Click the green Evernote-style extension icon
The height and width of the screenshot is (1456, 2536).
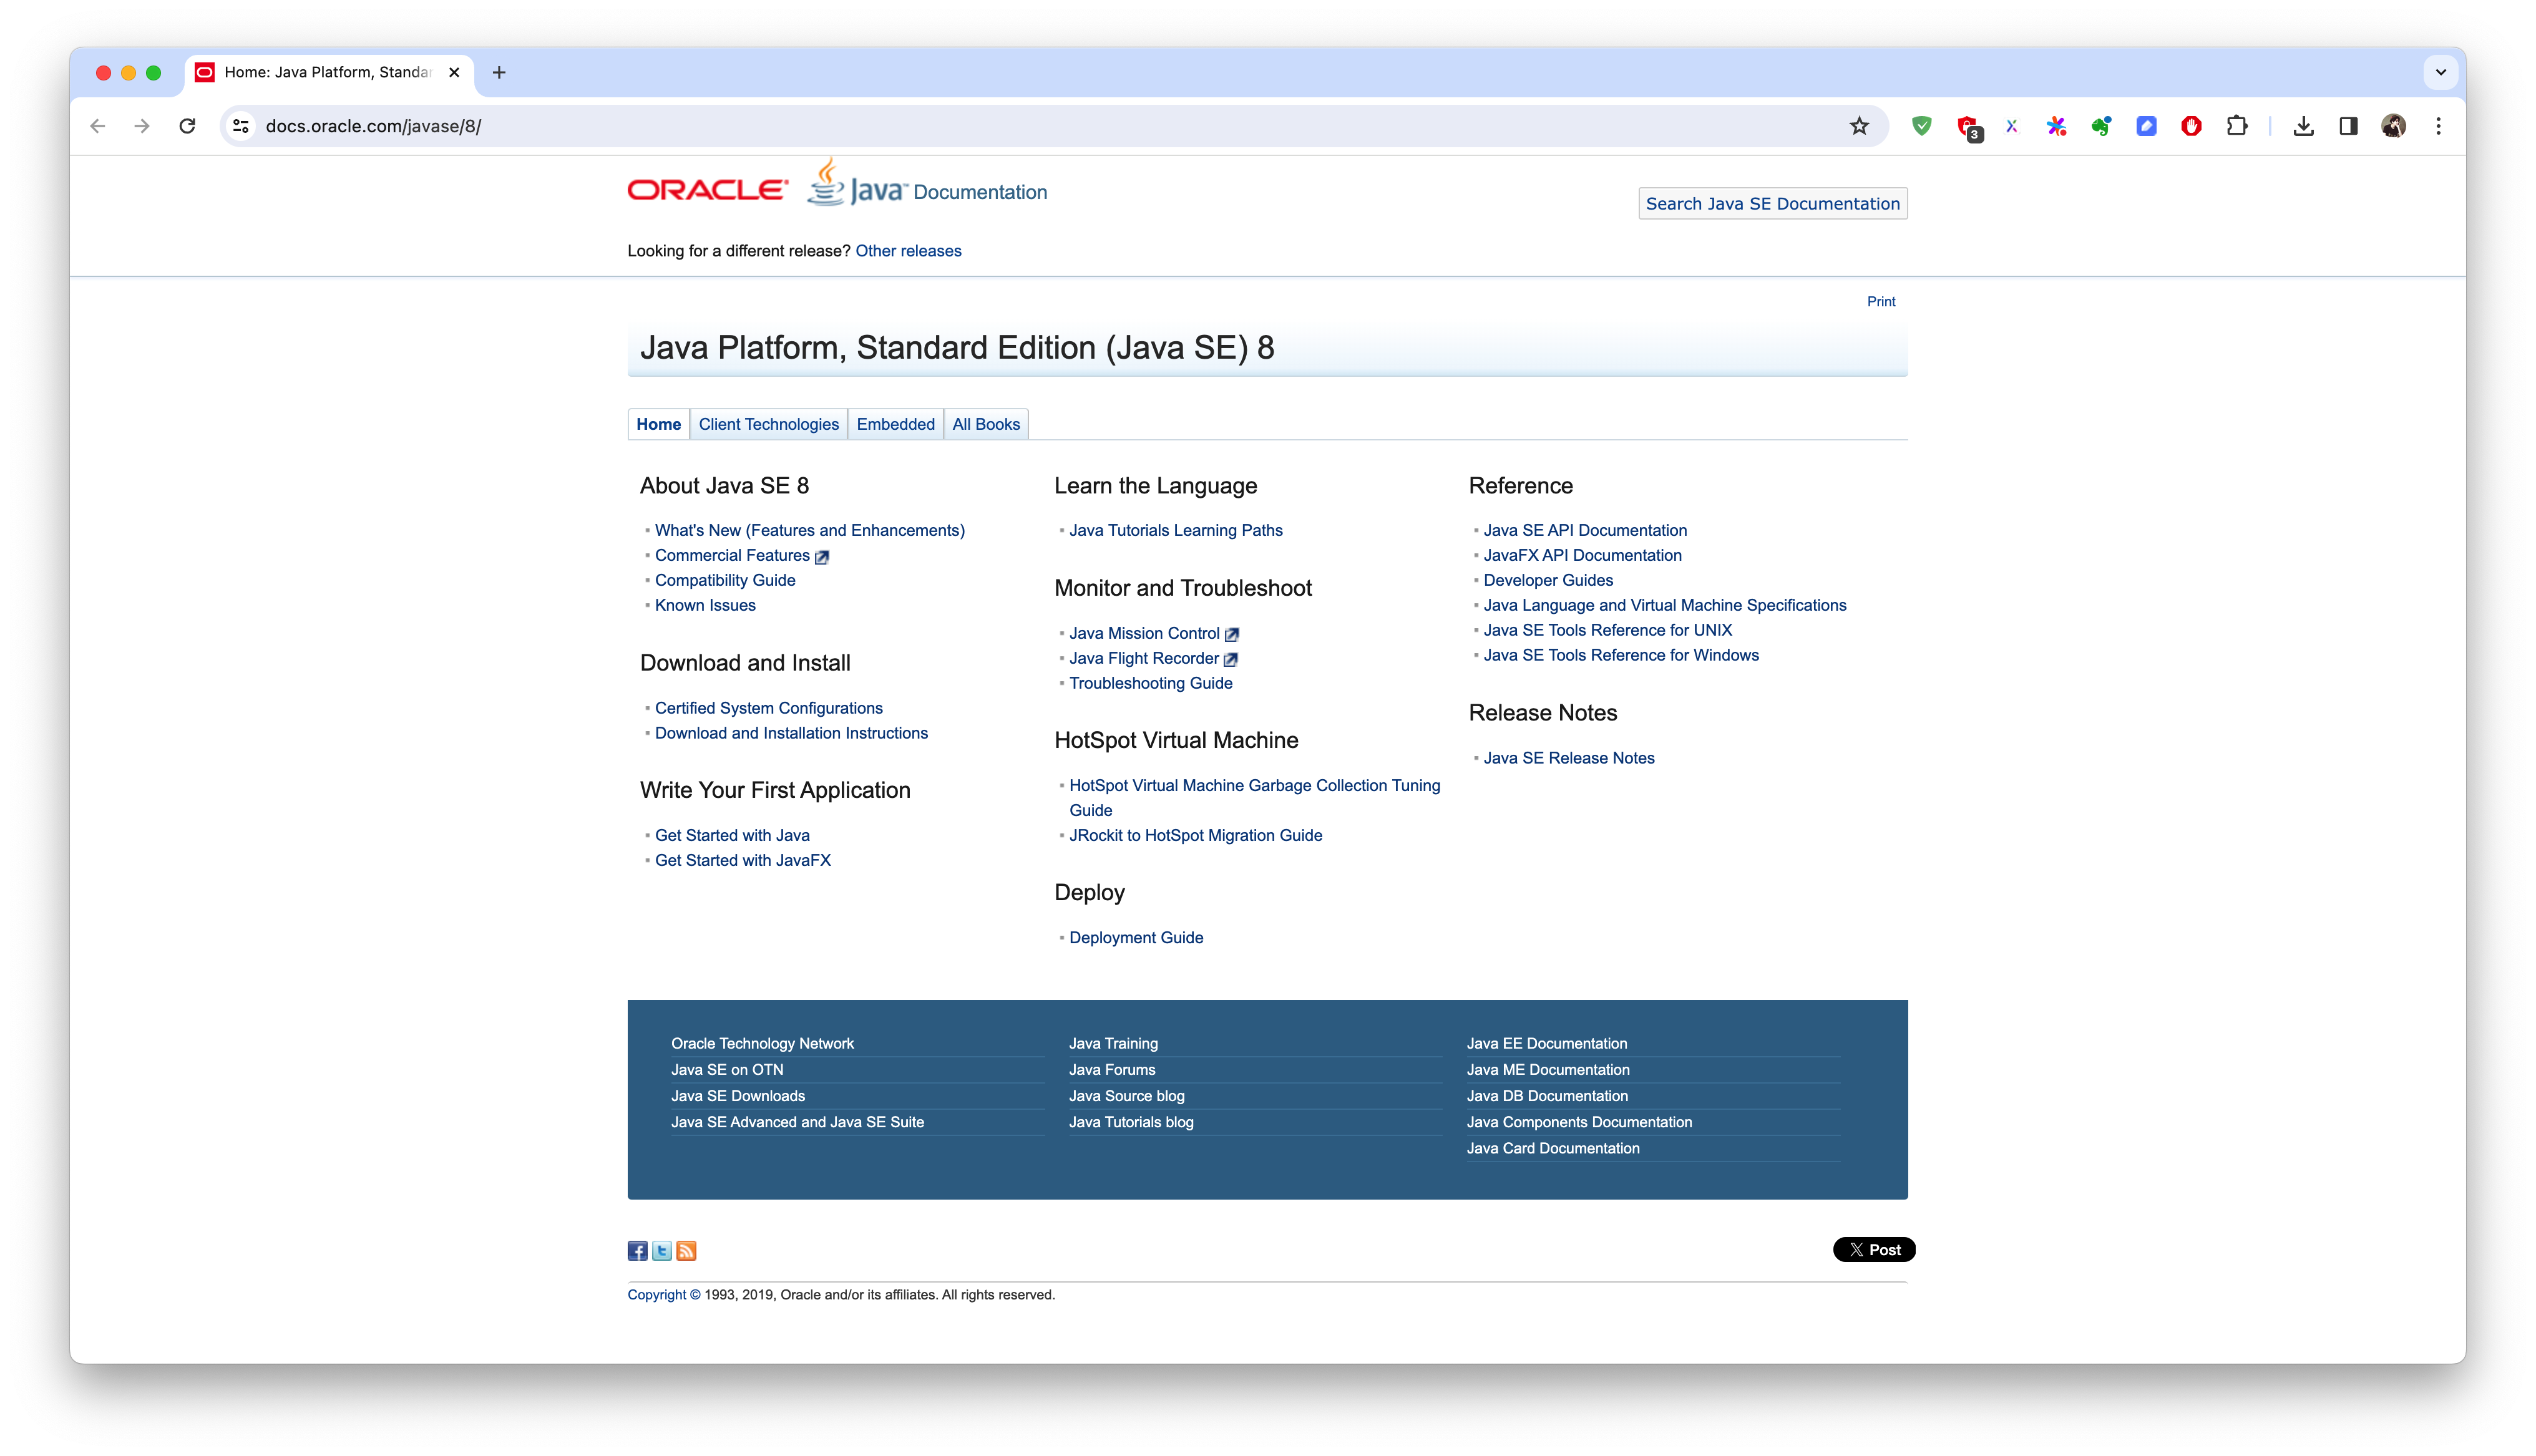(2101, 126)
